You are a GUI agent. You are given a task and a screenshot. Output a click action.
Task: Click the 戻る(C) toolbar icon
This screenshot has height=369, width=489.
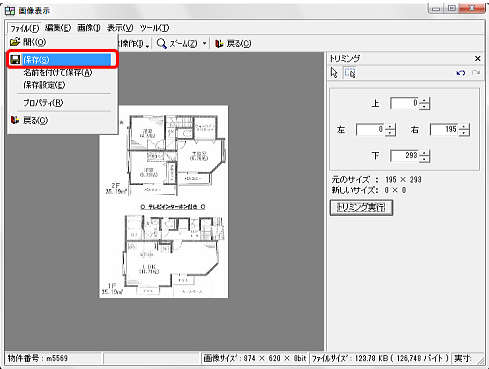pos(219,44)
